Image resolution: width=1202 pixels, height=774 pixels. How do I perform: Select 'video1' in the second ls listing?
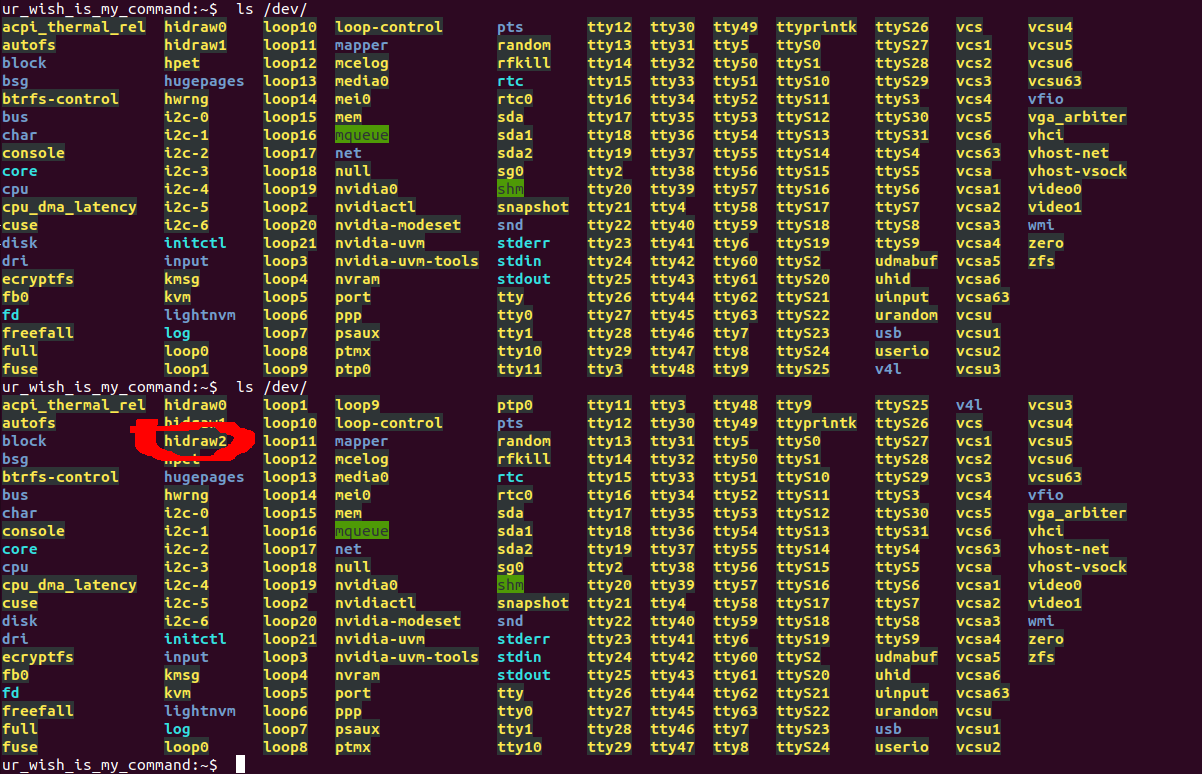[x=1055, y=603]
